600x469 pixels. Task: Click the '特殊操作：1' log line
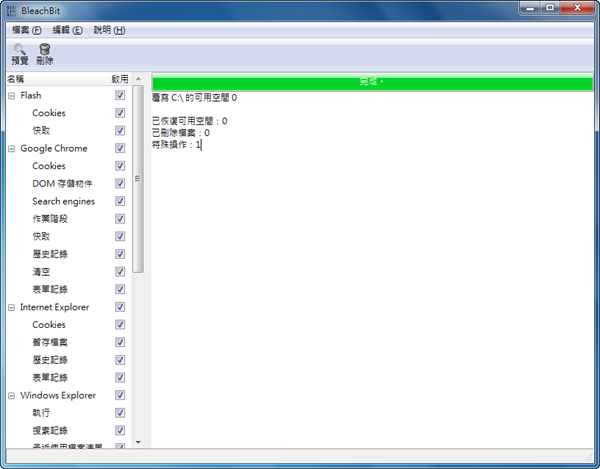176,145
